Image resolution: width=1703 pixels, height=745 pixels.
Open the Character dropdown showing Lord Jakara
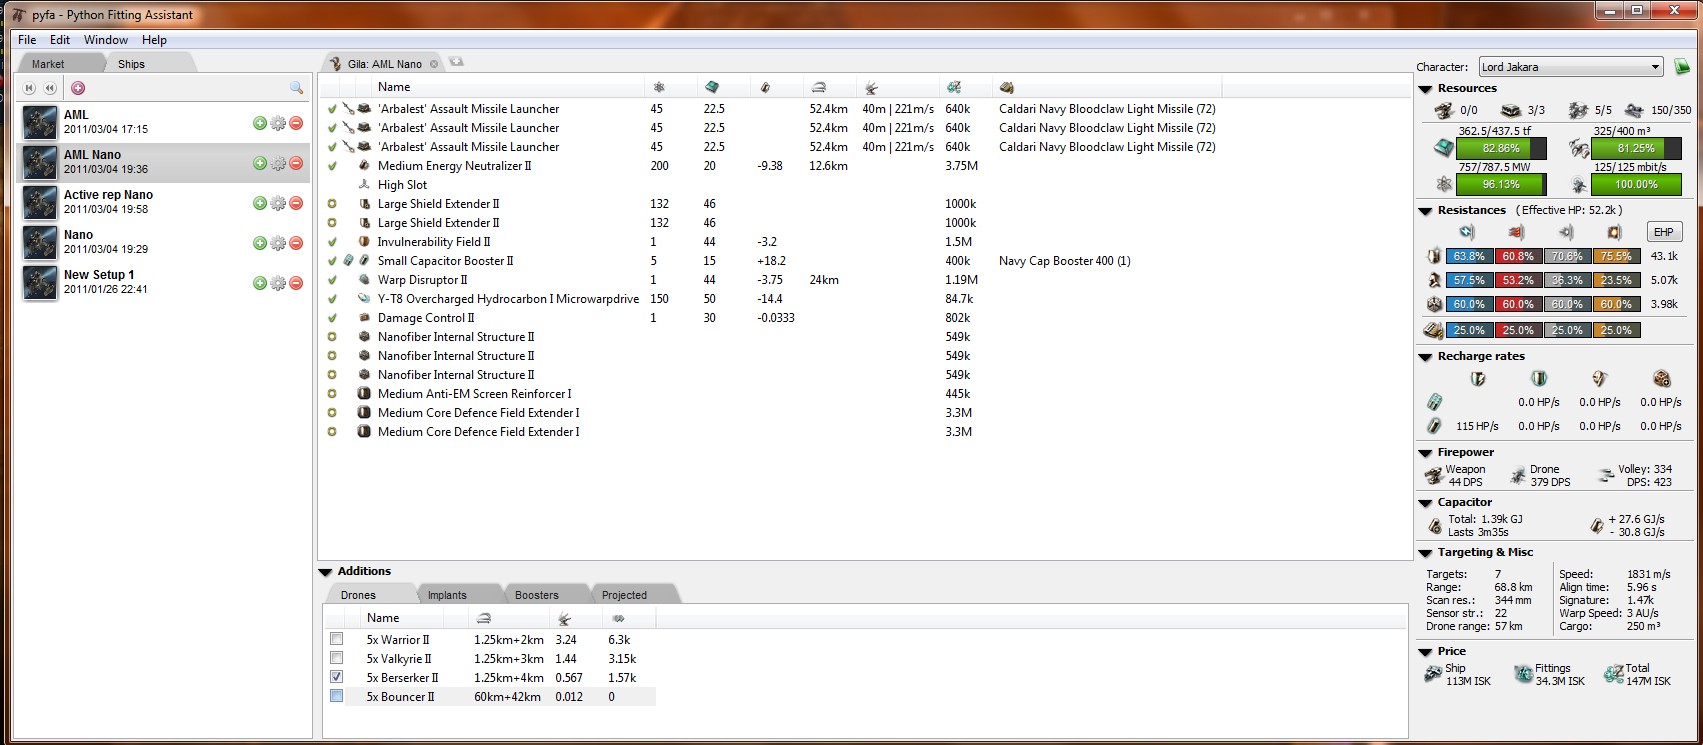click(1570, 67)
